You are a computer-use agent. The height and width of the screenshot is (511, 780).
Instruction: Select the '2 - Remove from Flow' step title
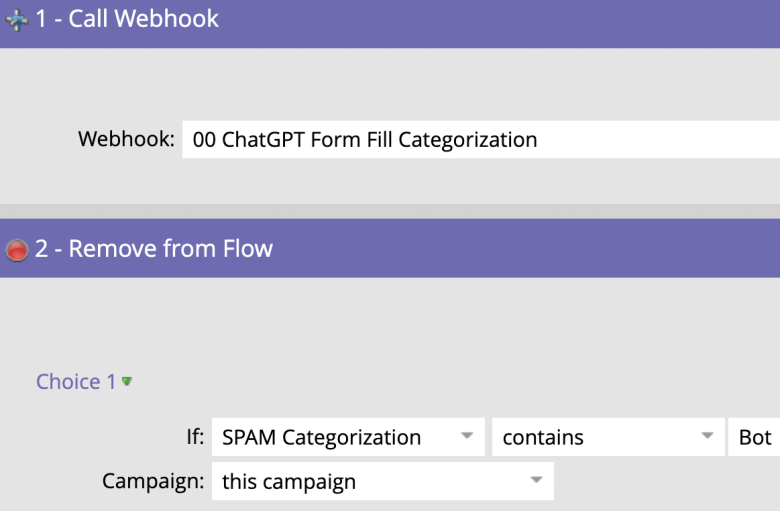click(154, 248)
